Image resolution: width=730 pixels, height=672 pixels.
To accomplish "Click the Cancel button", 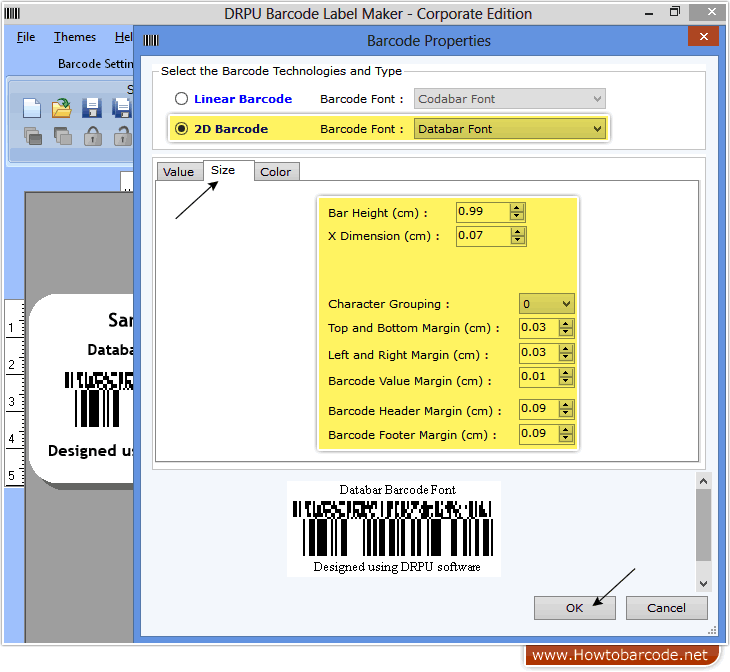I will tap(666, 608).
